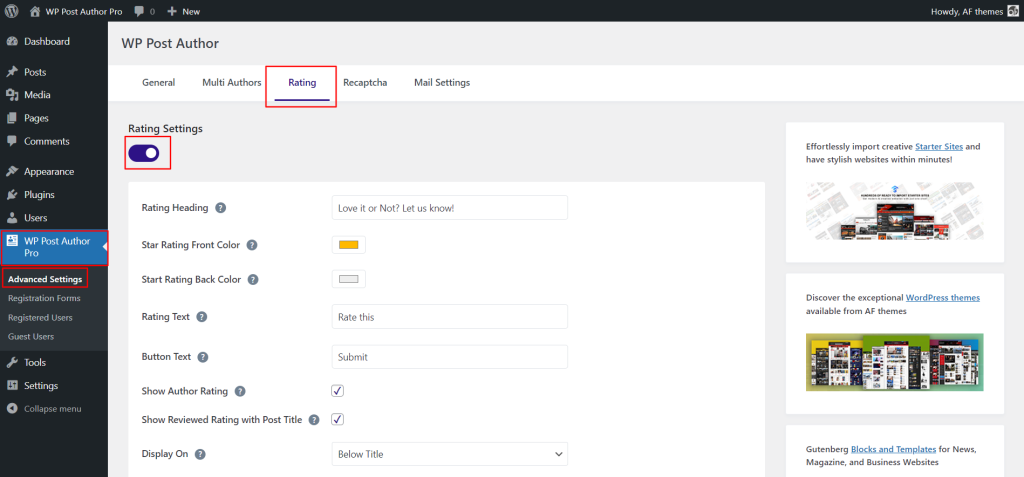This screenshot has height=477, width=1024.
Task: Click help icon next to Show Author Rating
Action: pos(240,391)
